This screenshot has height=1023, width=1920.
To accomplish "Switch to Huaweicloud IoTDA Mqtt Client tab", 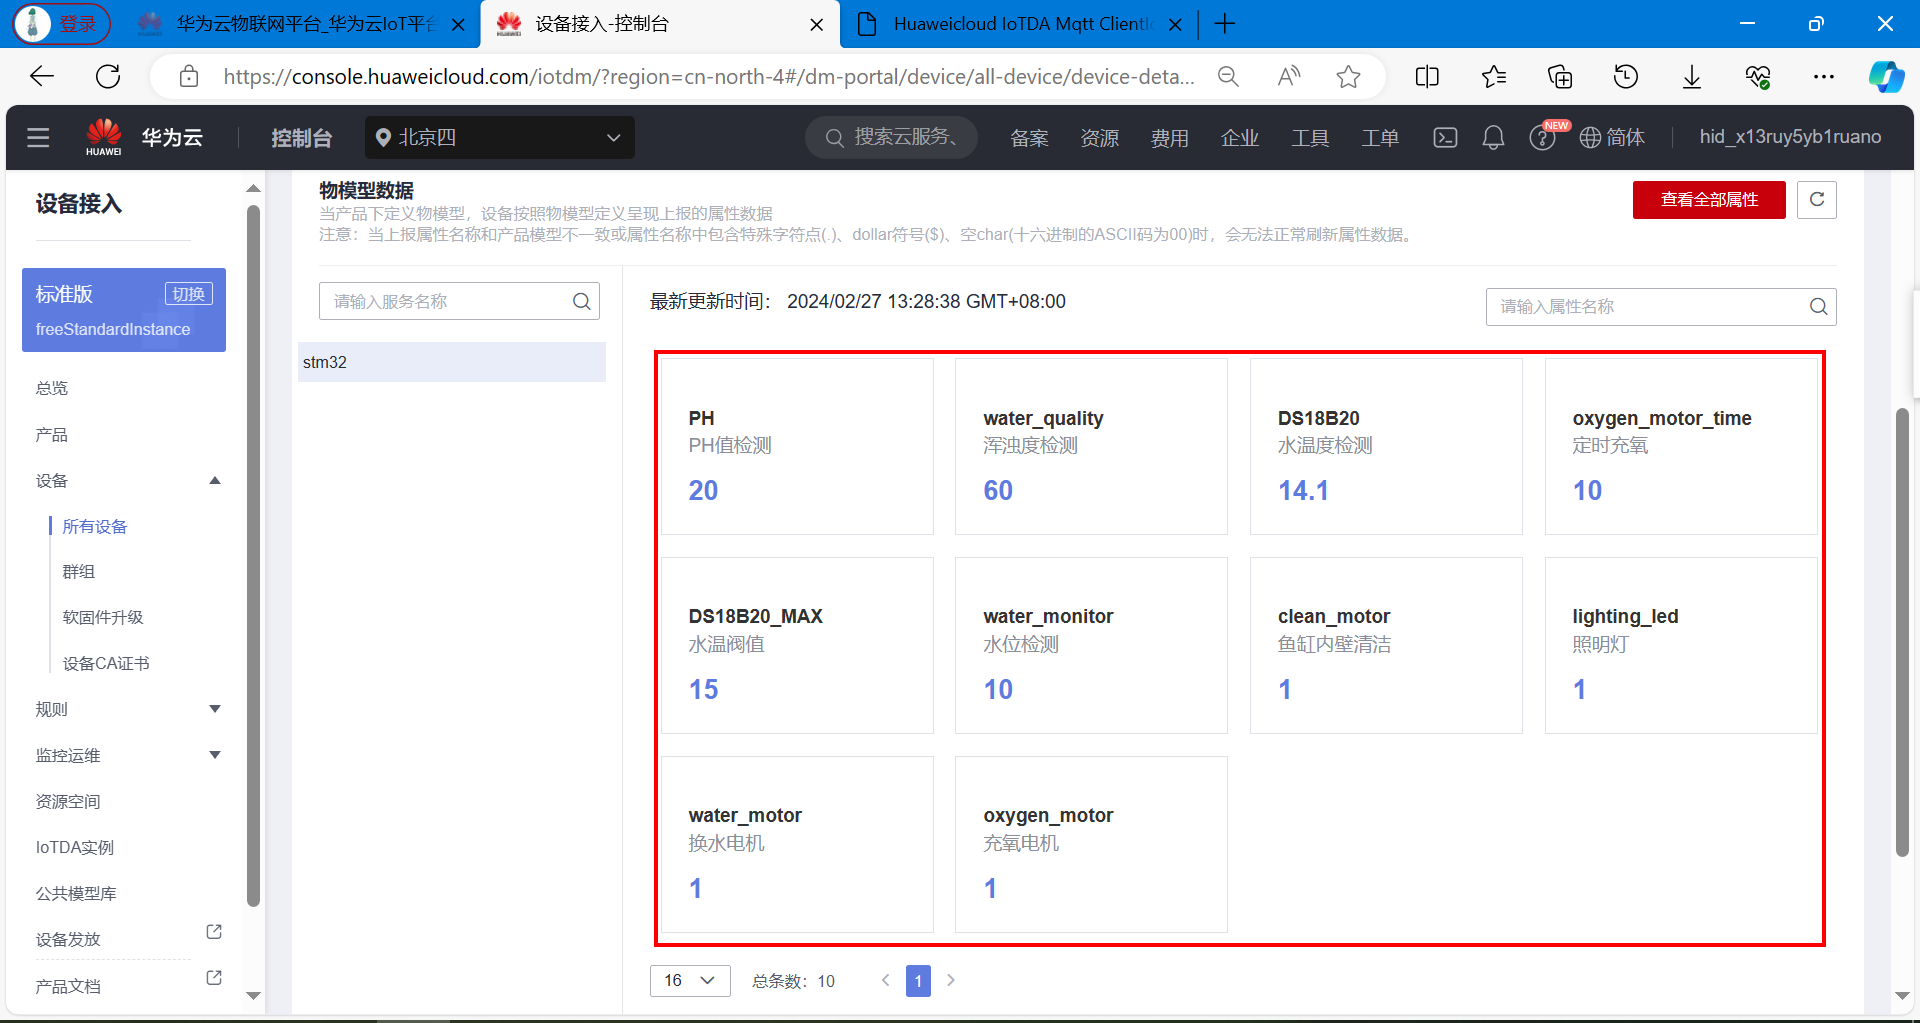I will coord(1019,24).
